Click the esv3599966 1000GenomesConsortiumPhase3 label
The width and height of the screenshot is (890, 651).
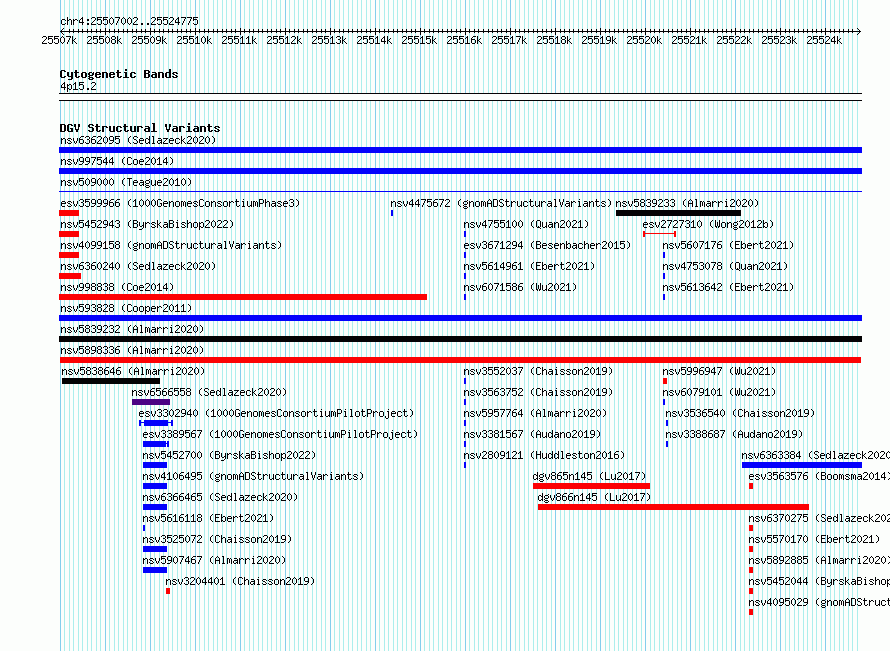click(180, 203)
